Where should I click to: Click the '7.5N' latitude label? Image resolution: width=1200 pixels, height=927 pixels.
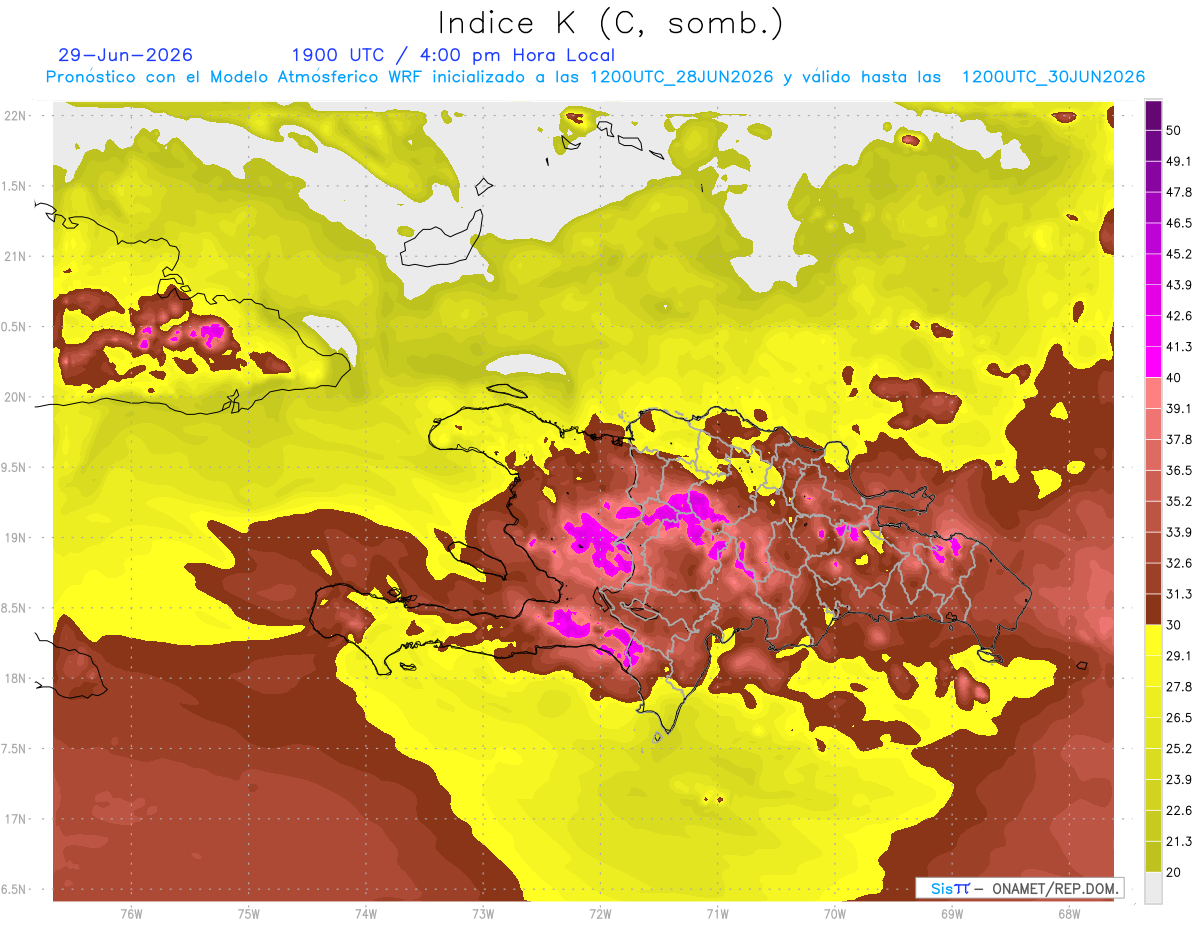[x=14, y=749]
